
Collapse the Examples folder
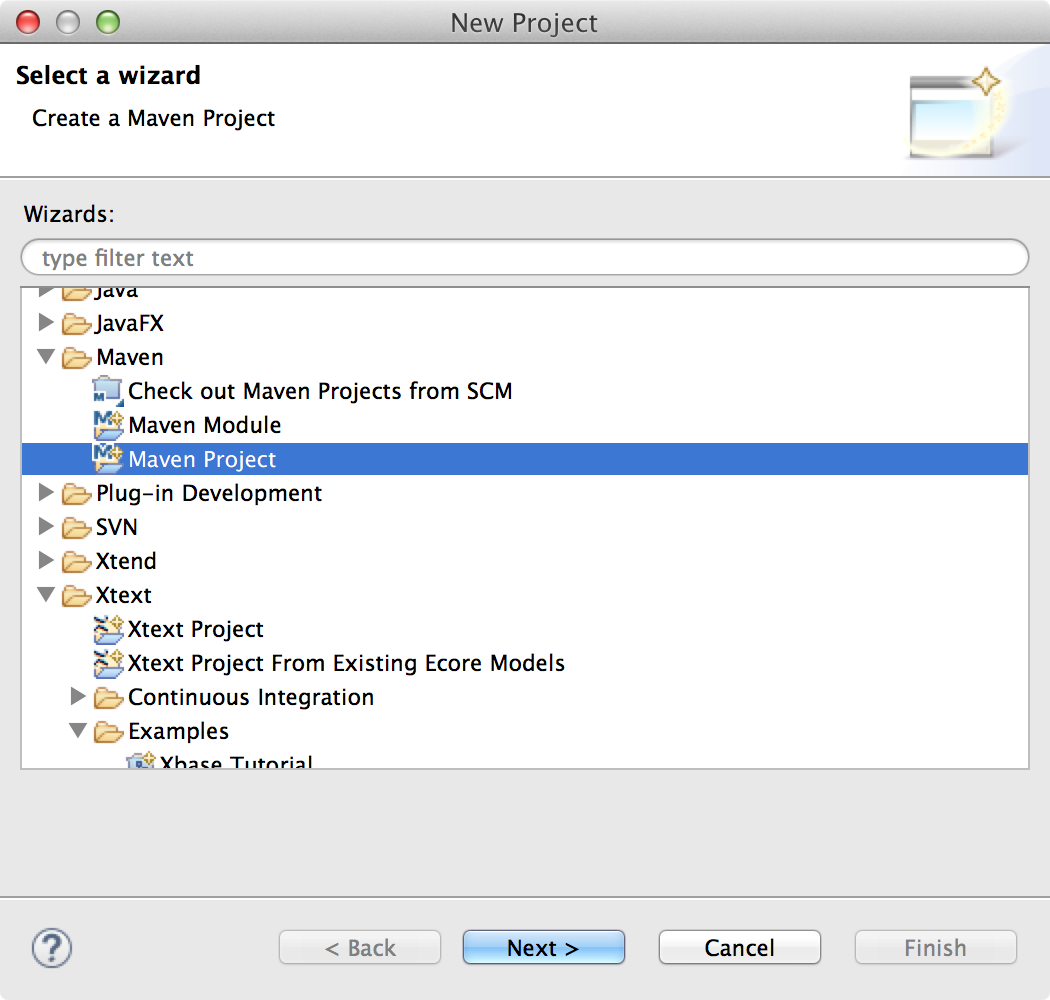[x=78, y=731]
